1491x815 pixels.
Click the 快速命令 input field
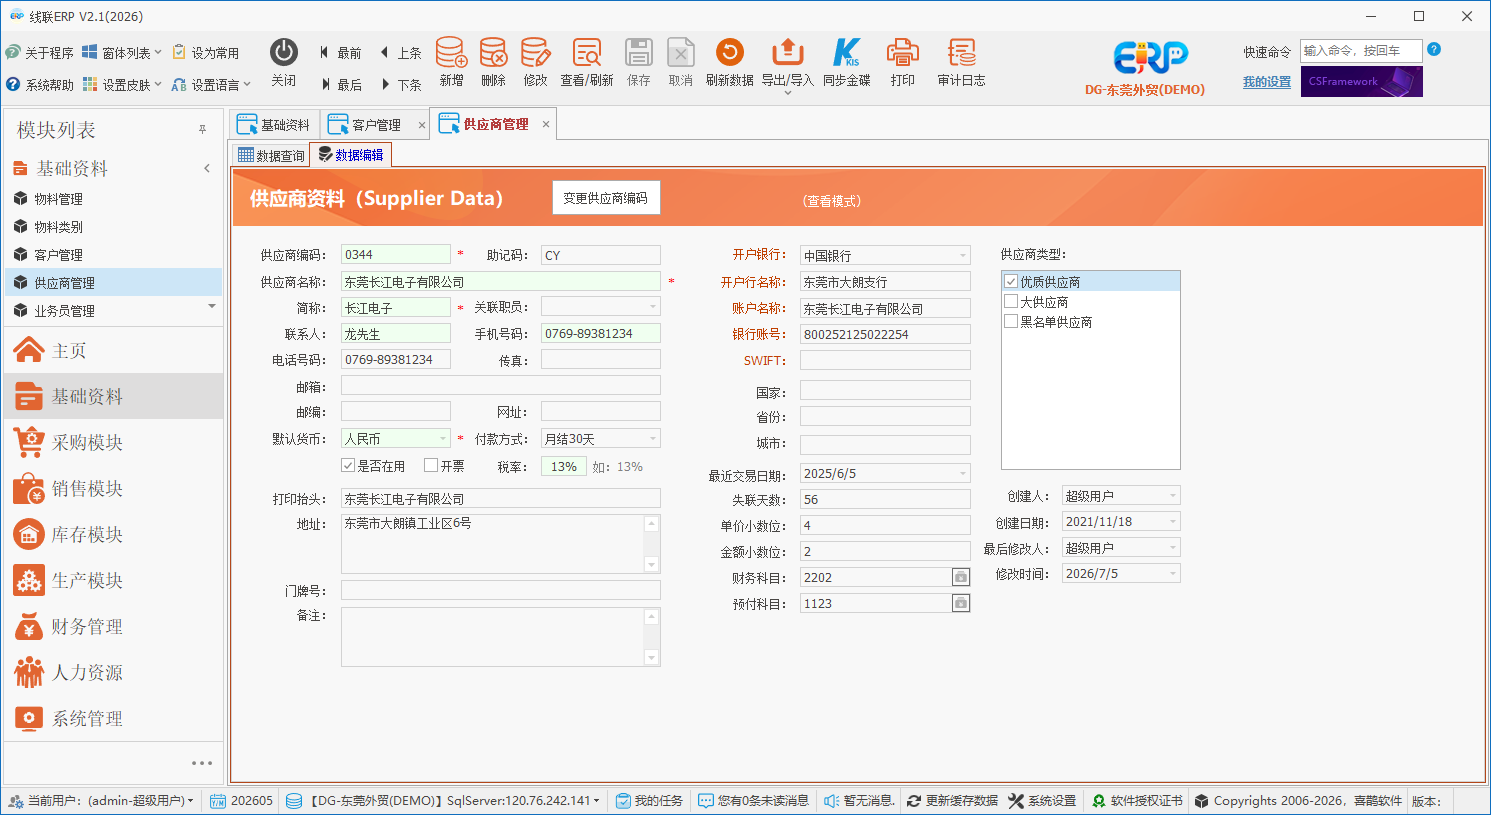pyautogui.click(x=1361, y=50)
